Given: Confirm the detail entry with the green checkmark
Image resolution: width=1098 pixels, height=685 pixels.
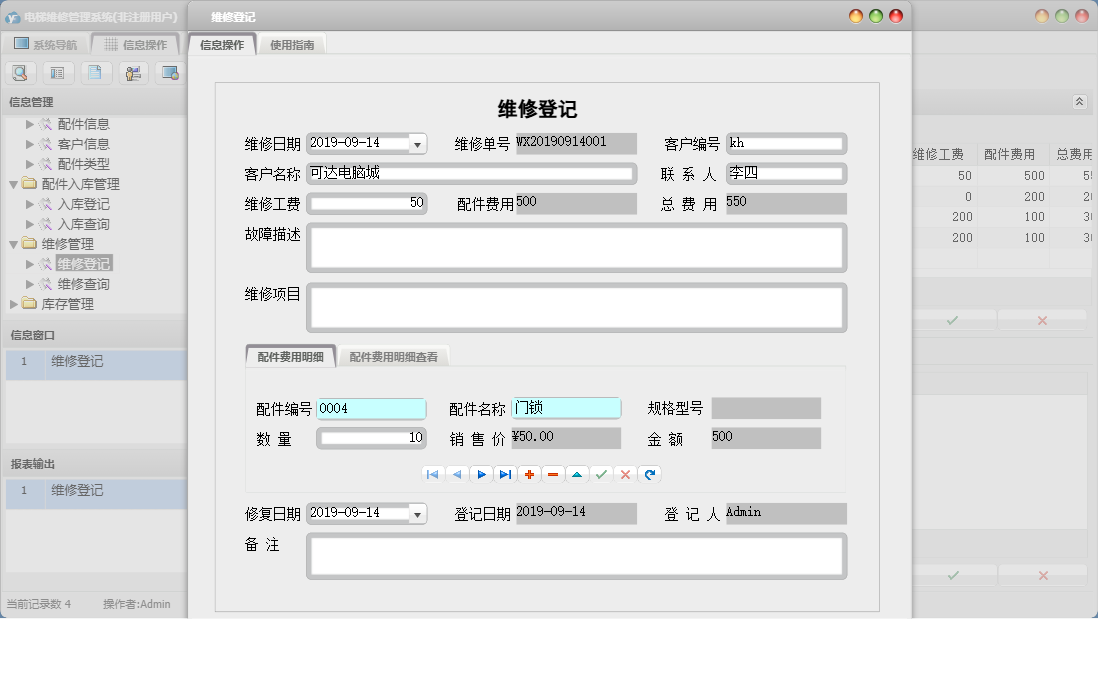Looking at the screenshot, I should 601,474.
